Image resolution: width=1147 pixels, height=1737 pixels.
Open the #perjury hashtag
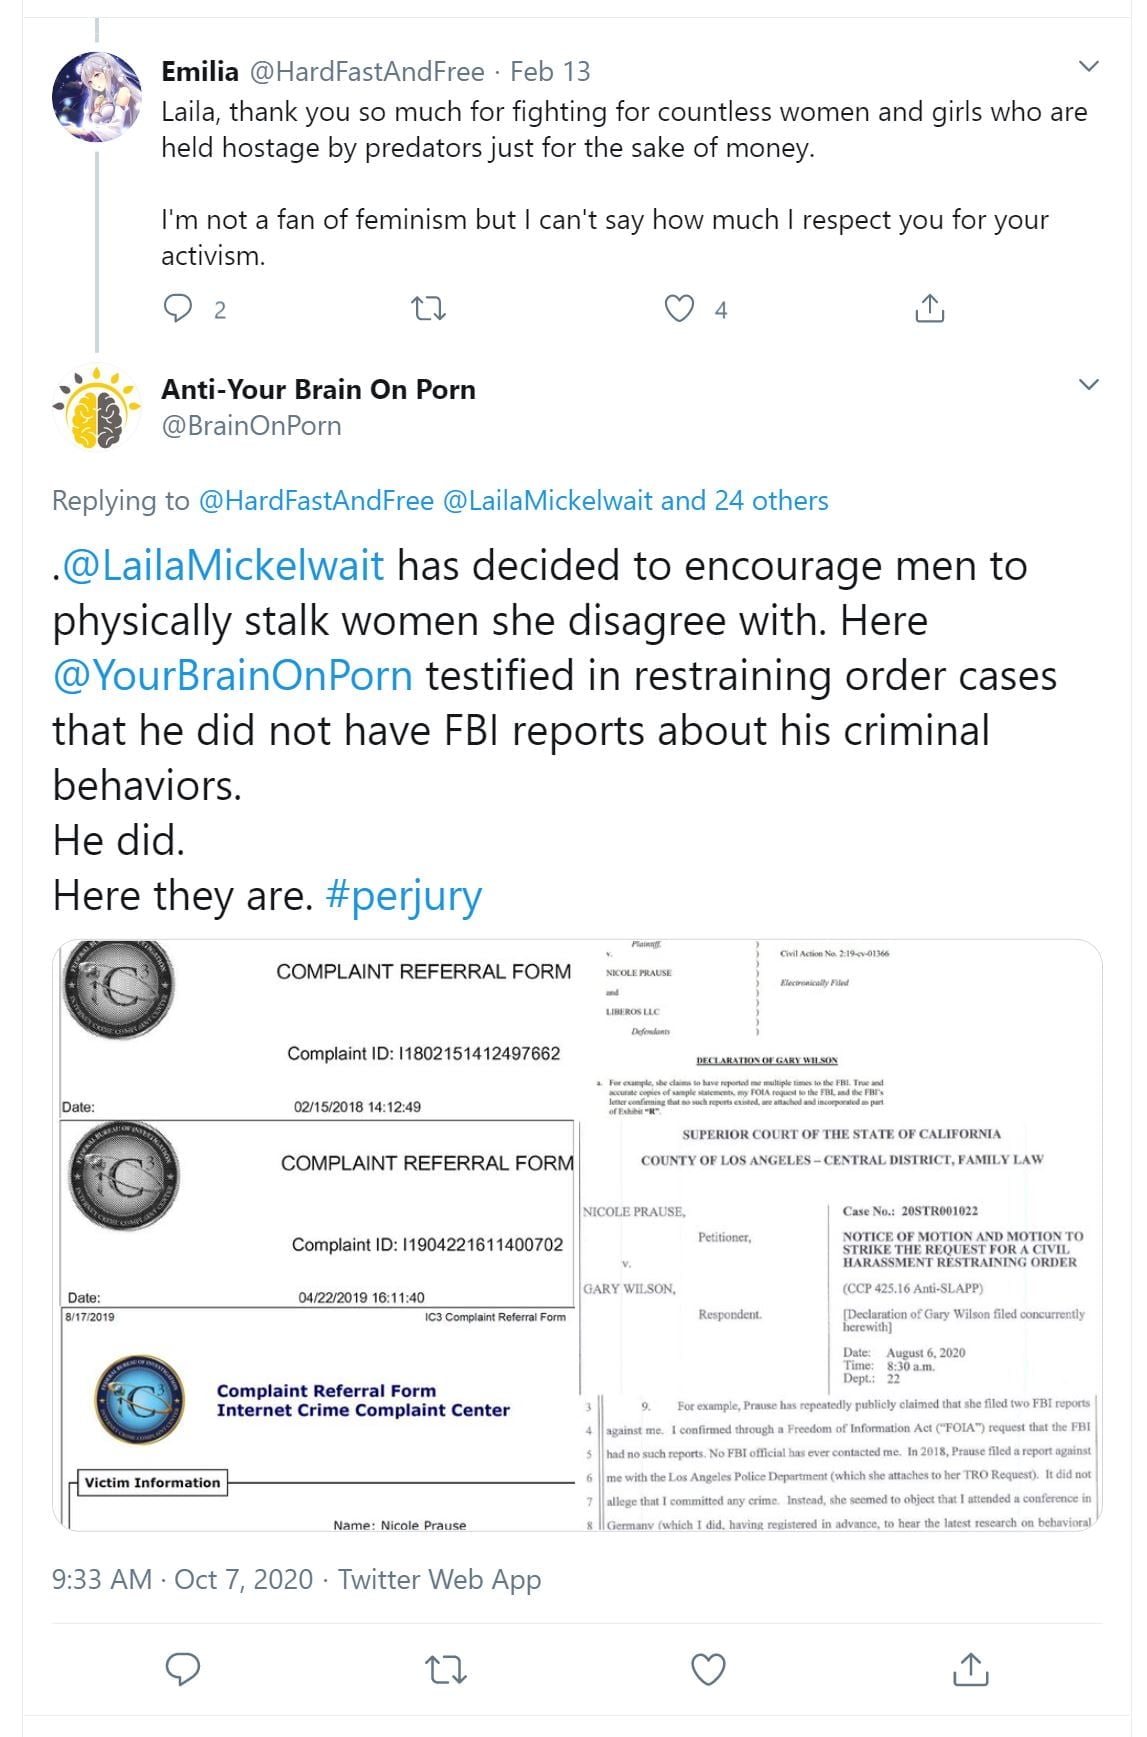[404, 896]
